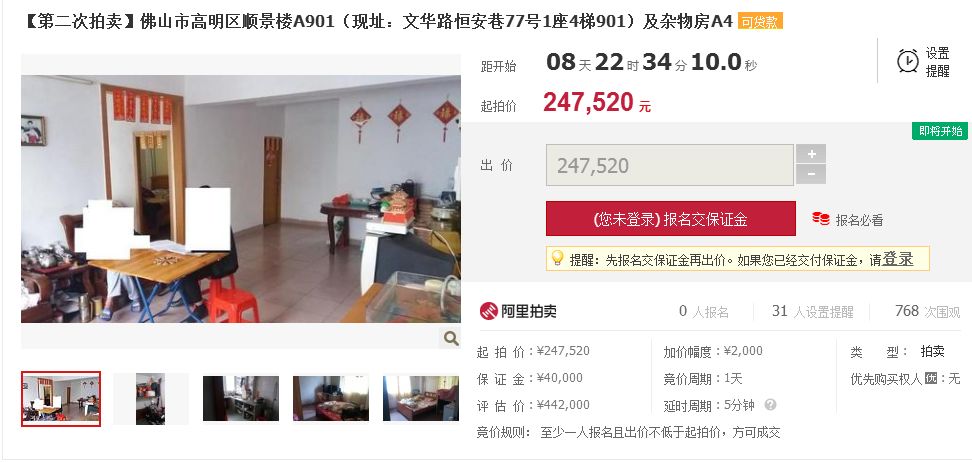The image size is (972, 462).
Task: Select the fifth bed frame thumbnail
Action: [421, 399]
